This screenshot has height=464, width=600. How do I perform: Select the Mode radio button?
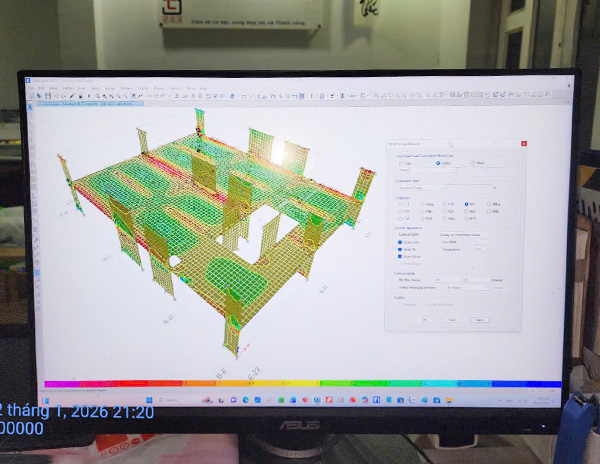tap(473, 163)
